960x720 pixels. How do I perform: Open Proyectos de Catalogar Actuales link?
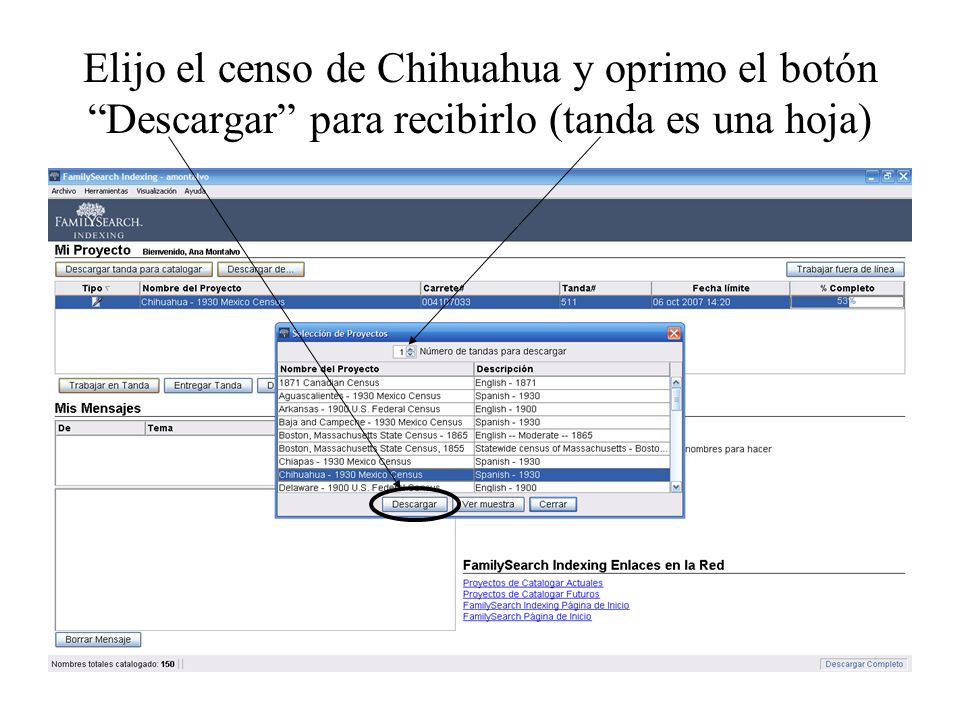point(533,583)
